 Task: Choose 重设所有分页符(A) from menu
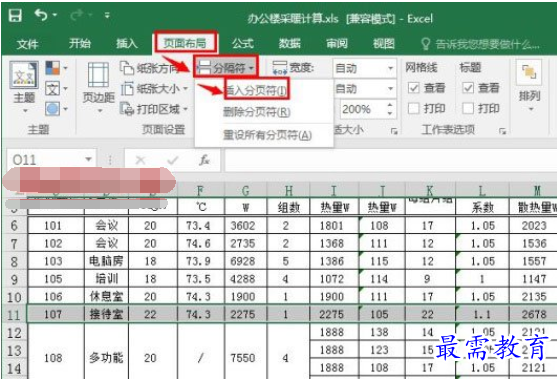coord(267,135)
